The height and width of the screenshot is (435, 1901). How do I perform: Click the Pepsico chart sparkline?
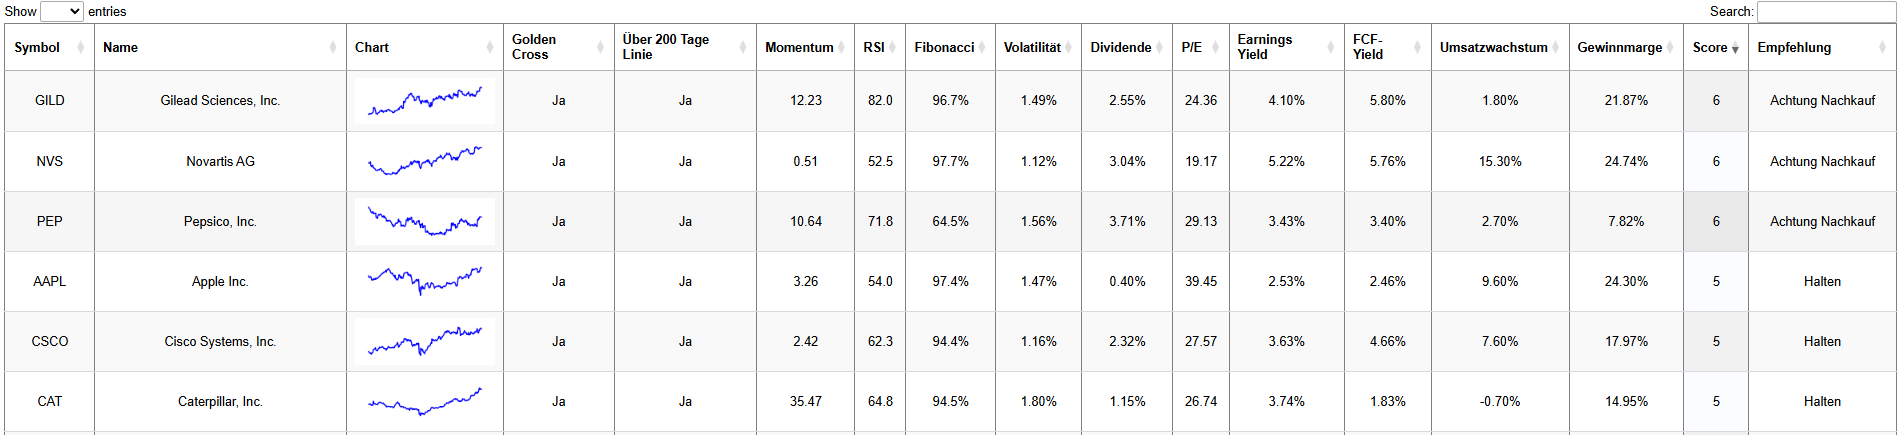425,221
